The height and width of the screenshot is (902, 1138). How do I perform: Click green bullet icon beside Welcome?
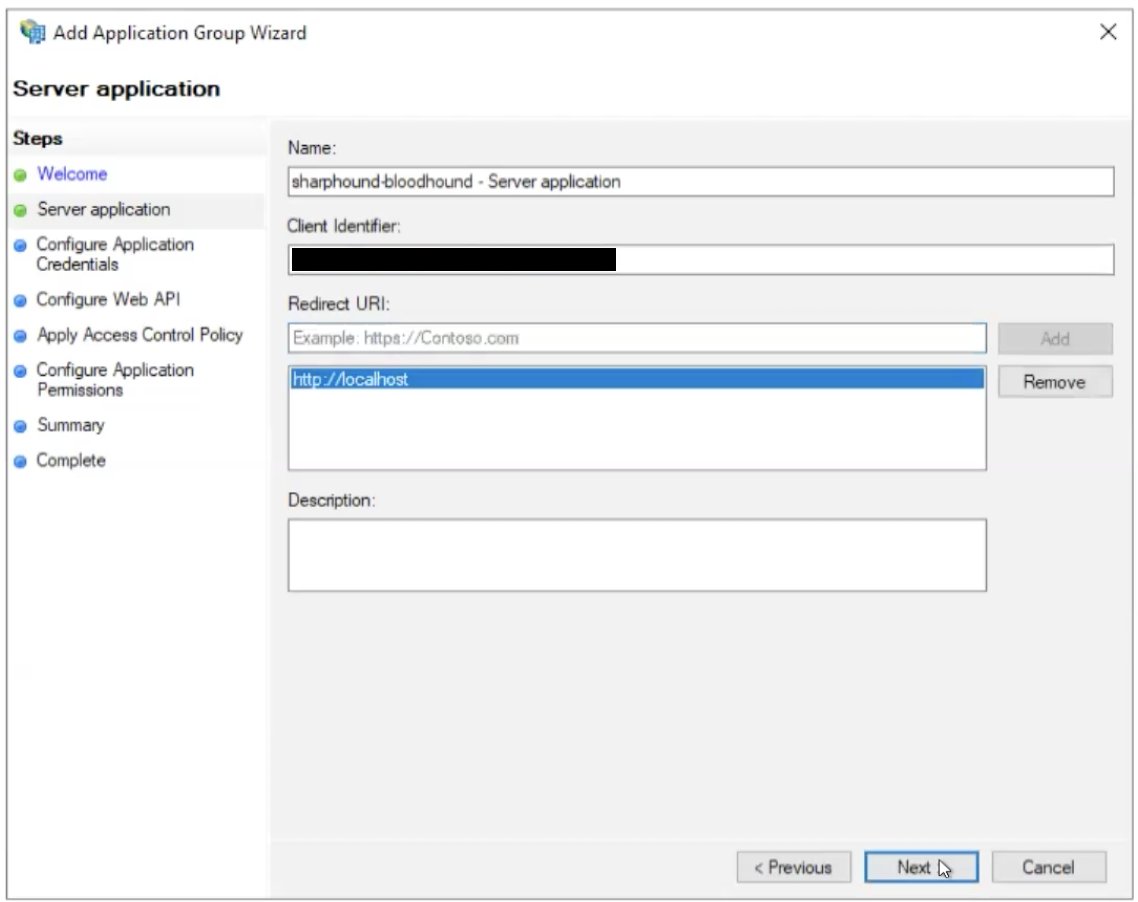pyautogui.click(x=20, y=175)
